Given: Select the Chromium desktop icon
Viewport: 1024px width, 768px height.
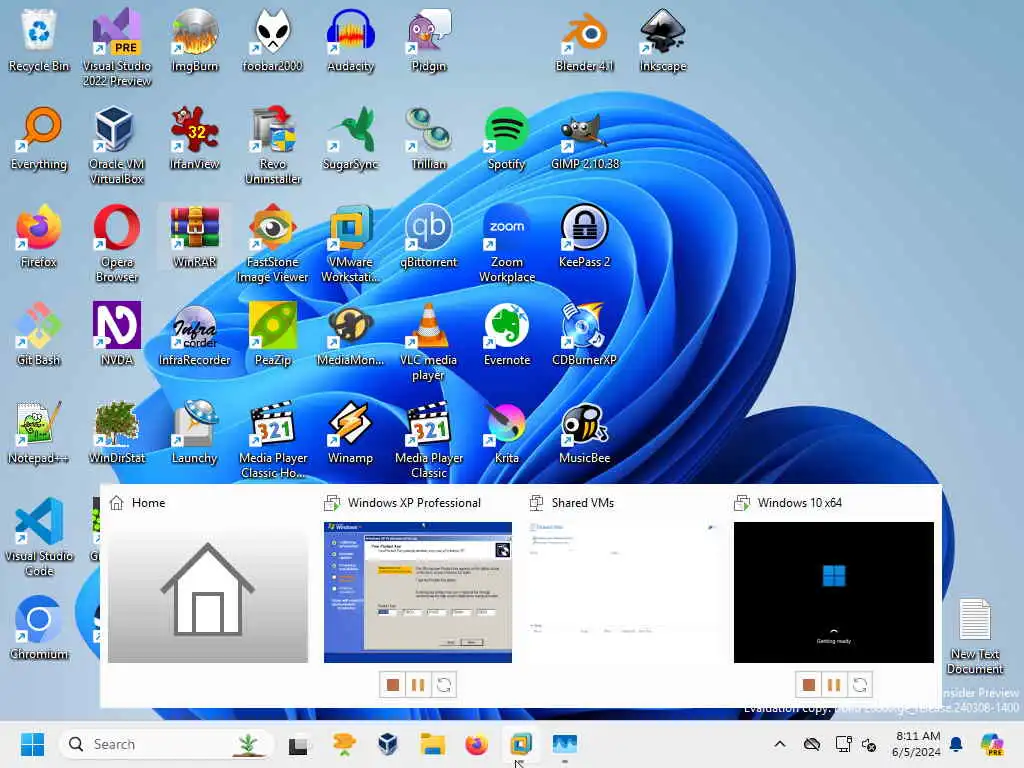Looking at the screenshot, I should pyautogui.click(x=39, y=628).
